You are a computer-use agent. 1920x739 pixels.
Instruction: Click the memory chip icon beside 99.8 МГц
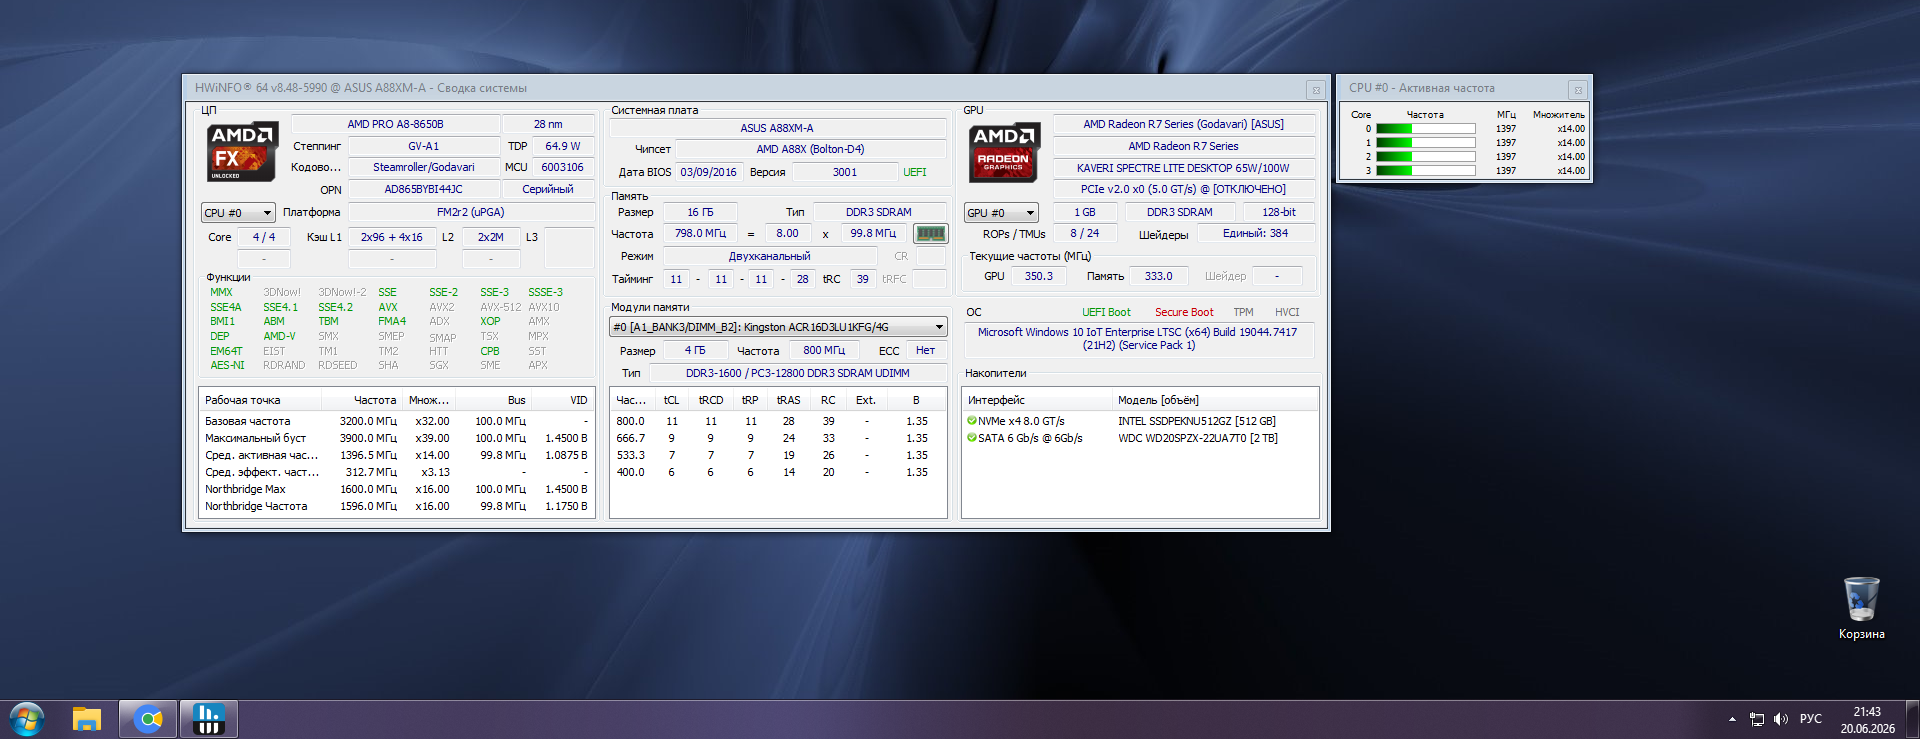click(x=930, y=234)
